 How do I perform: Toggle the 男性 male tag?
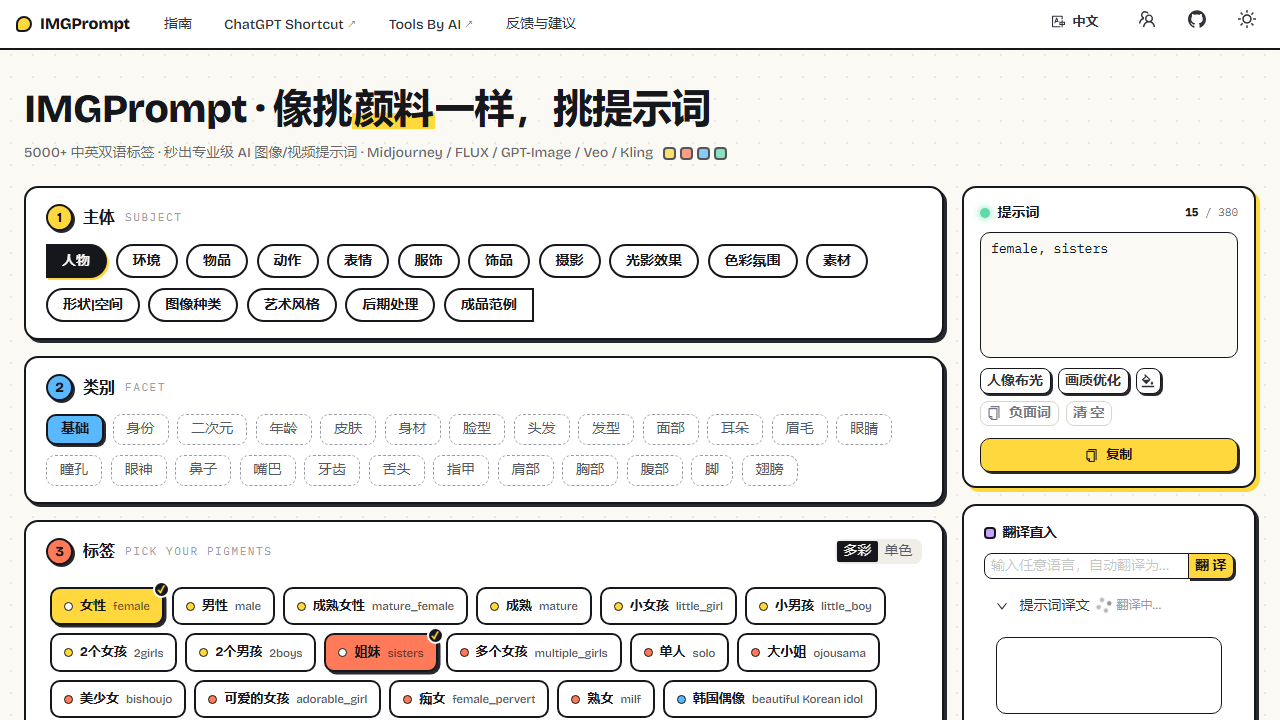point(224,606)
